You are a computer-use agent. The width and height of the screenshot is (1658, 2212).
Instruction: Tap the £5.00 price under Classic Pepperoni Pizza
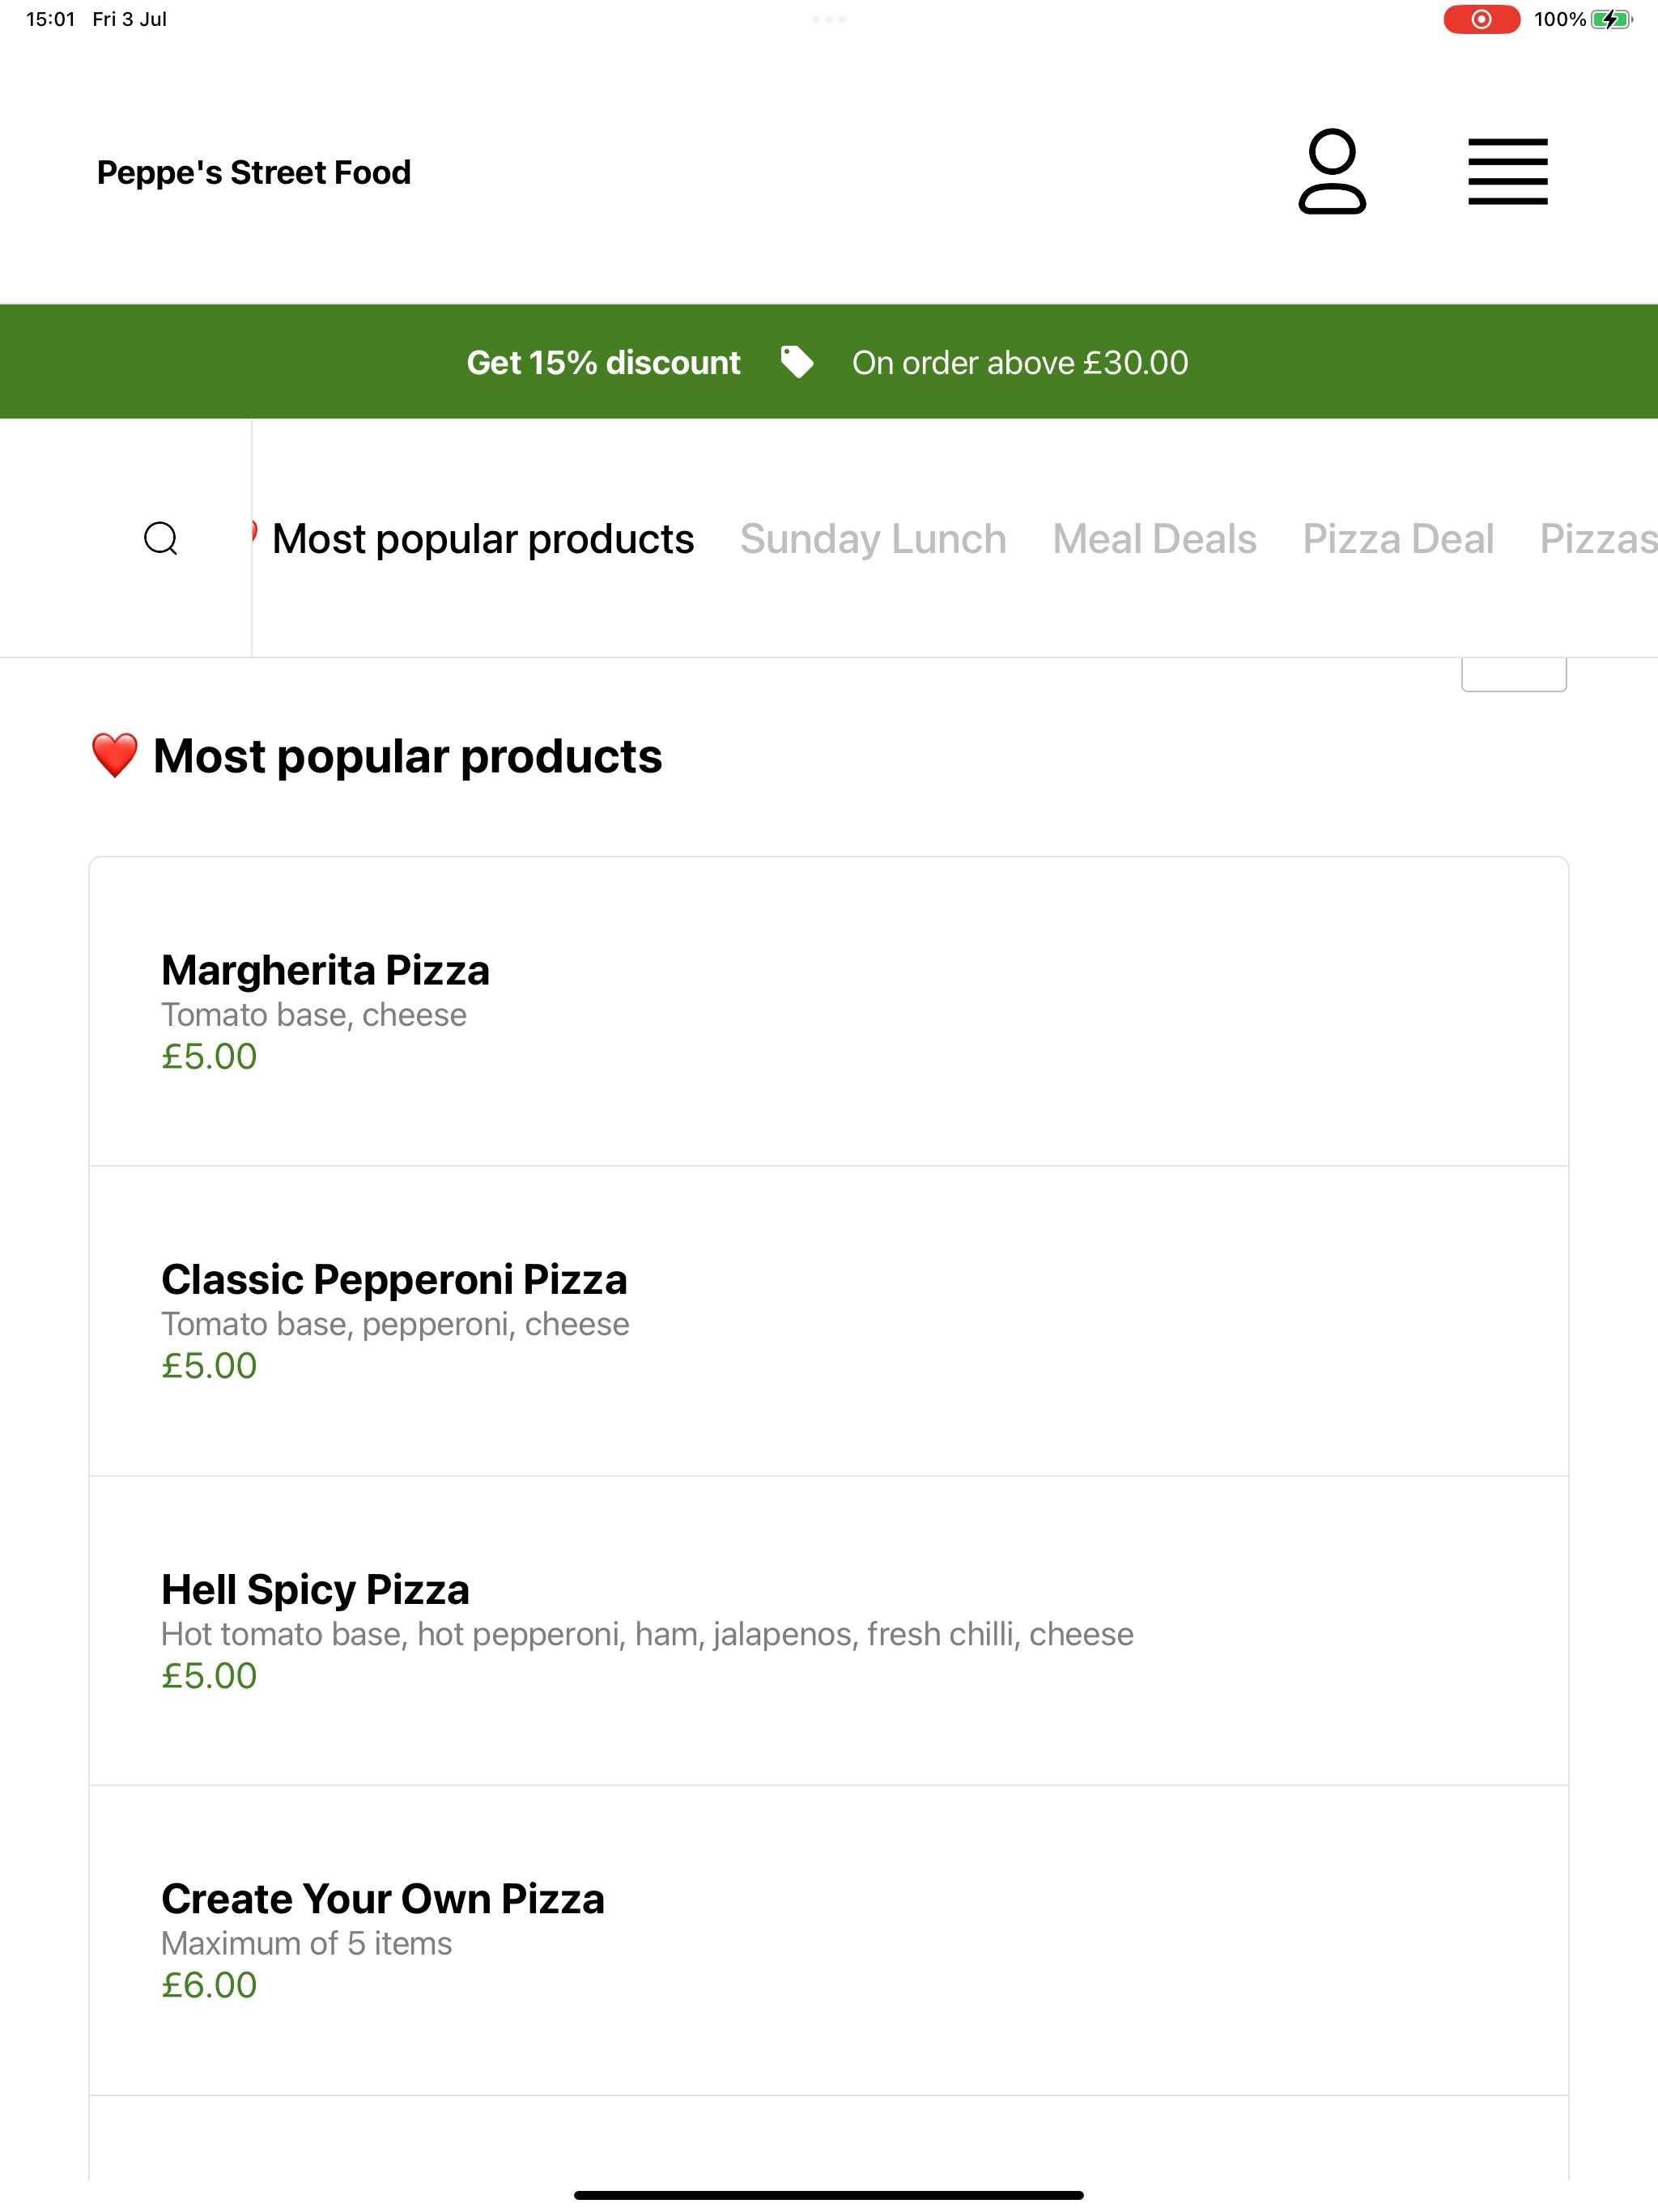pos(209,1365)
